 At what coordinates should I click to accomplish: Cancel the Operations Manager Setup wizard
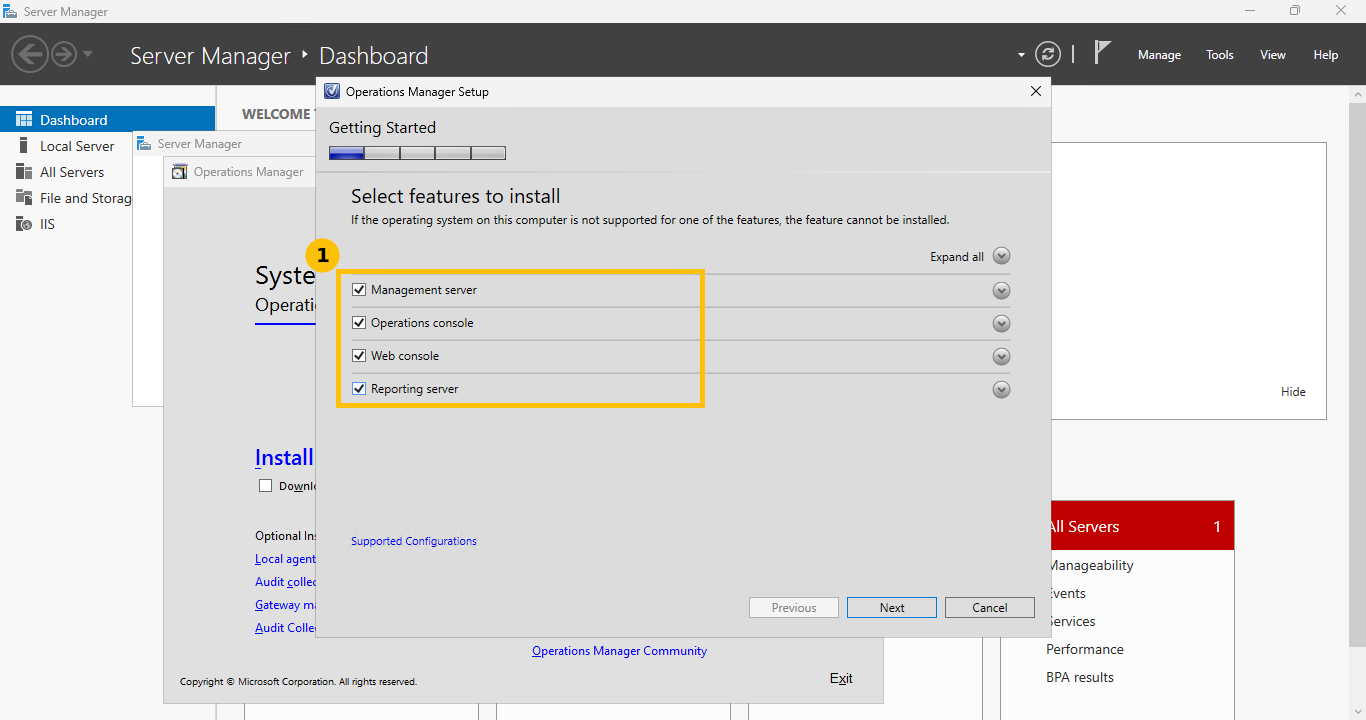tap(990, 608)
